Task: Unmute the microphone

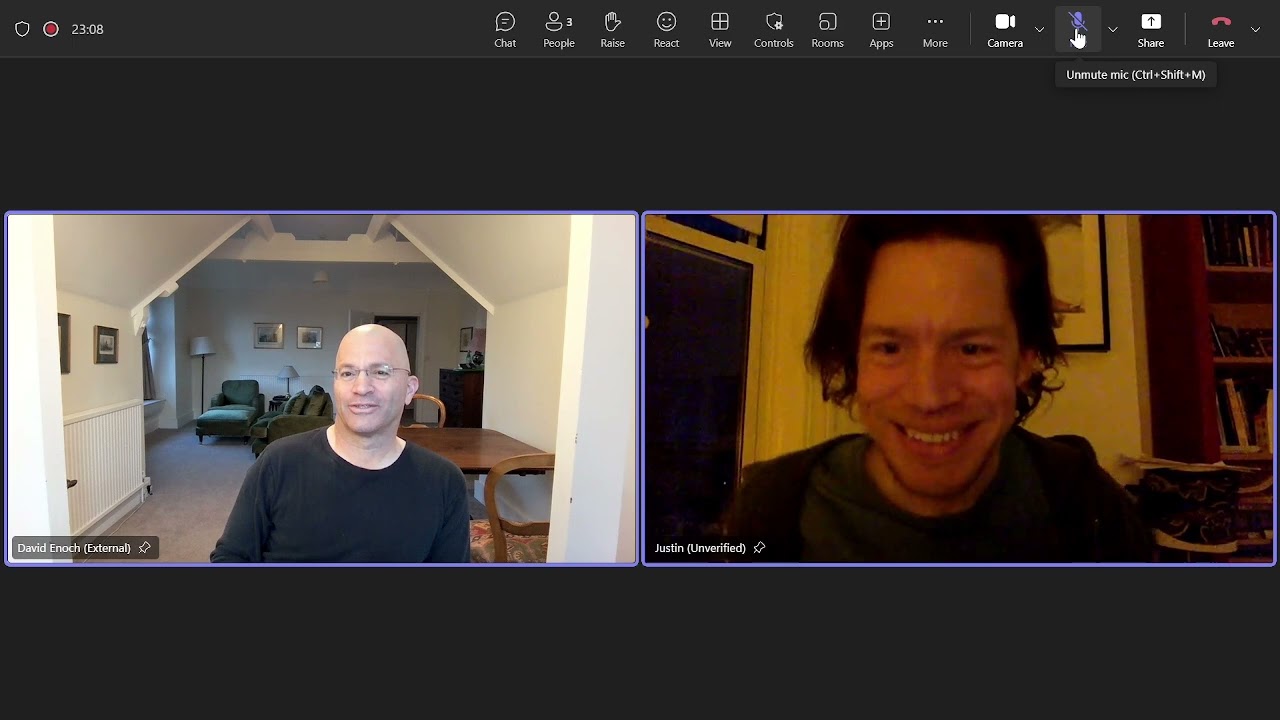Action: (1078, 29)
